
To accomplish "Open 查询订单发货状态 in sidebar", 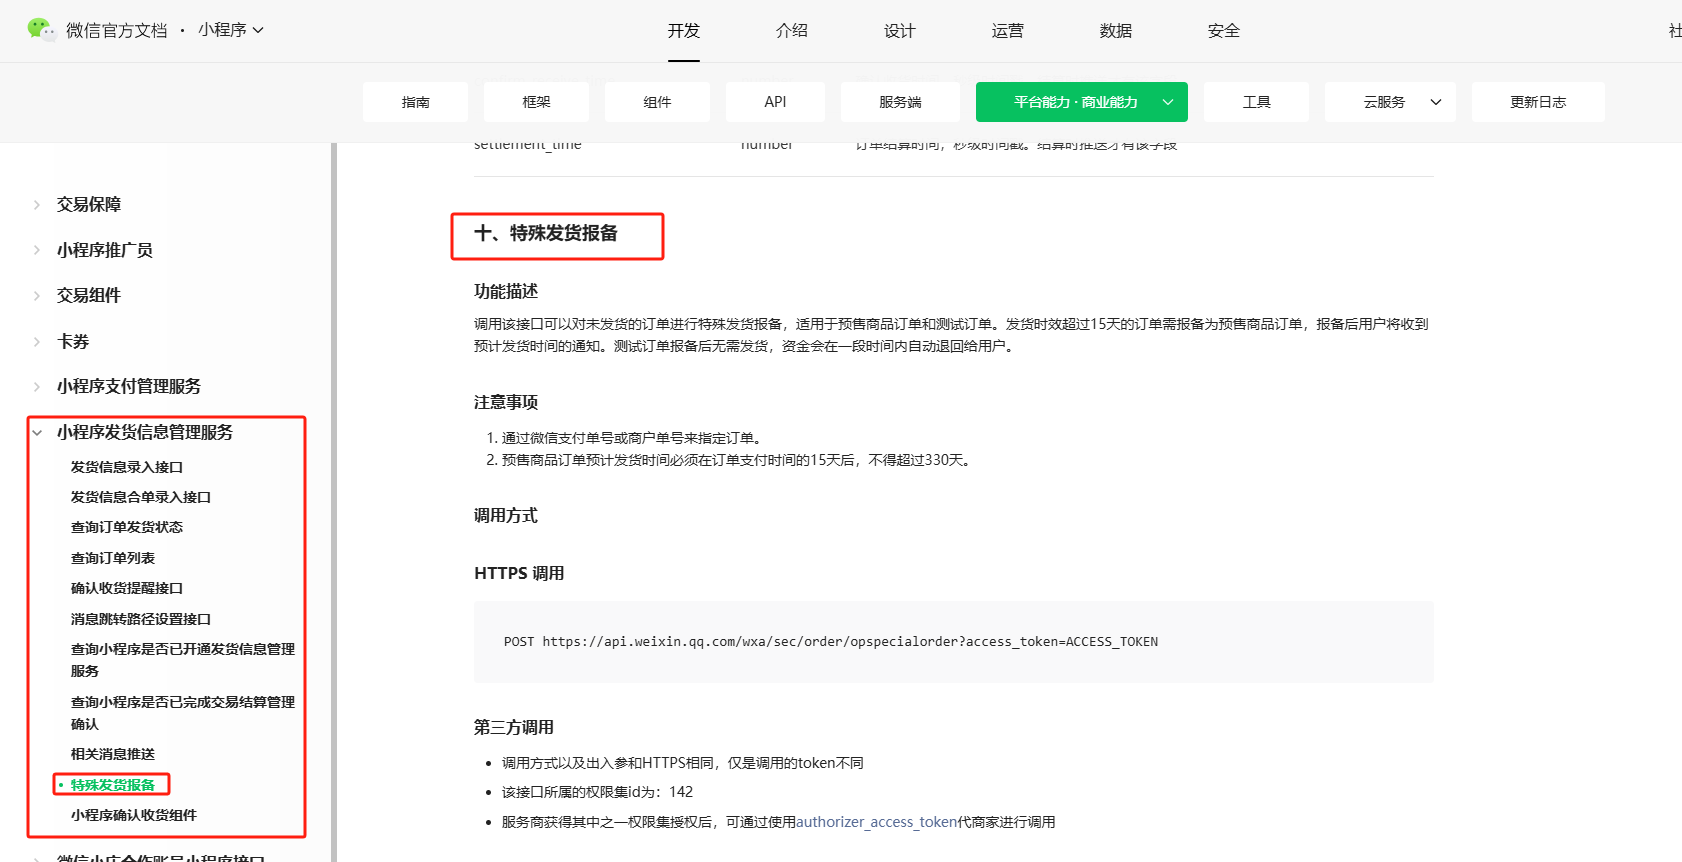I will [x=127, y=527].
